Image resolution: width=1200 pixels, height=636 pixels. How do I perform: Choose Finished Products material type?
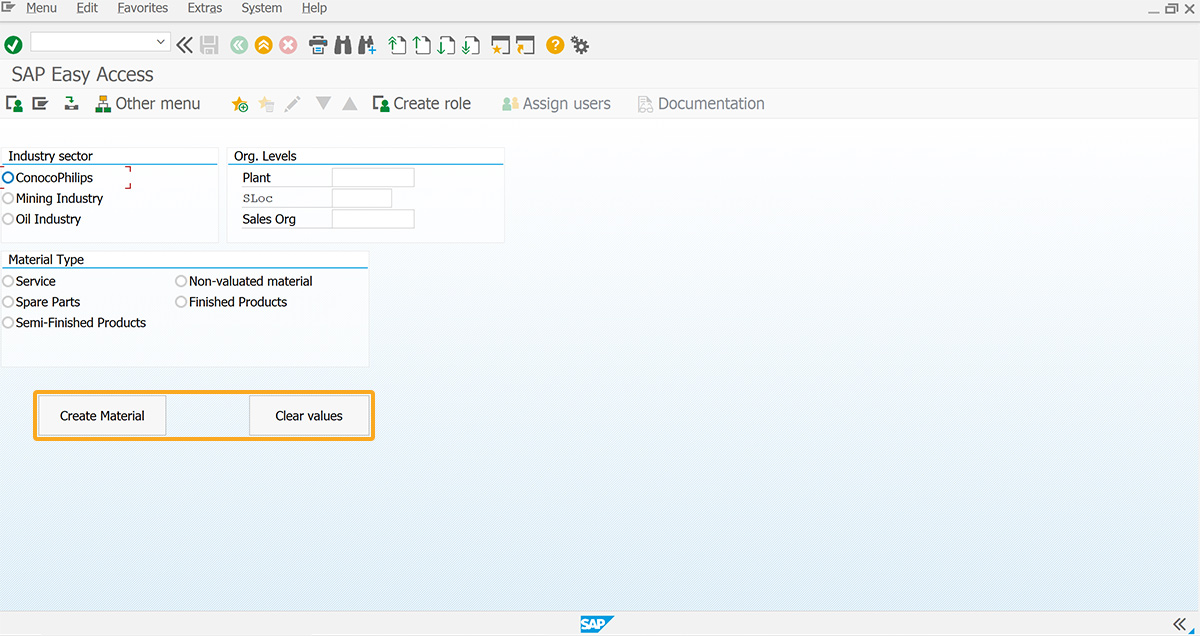tap(181, 302)
